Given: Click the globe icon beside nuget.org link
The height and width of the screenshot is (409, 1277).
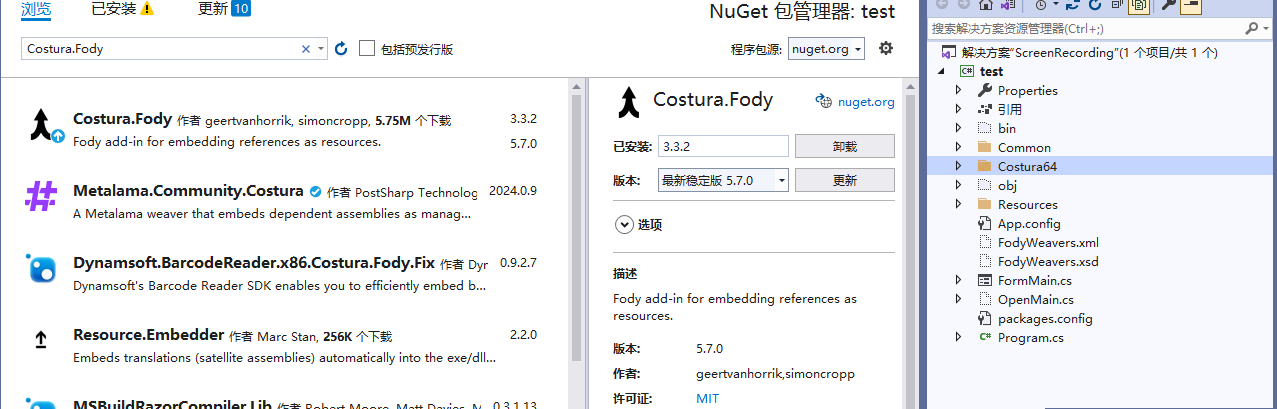Looking at the screenshot, I should 824,101.
